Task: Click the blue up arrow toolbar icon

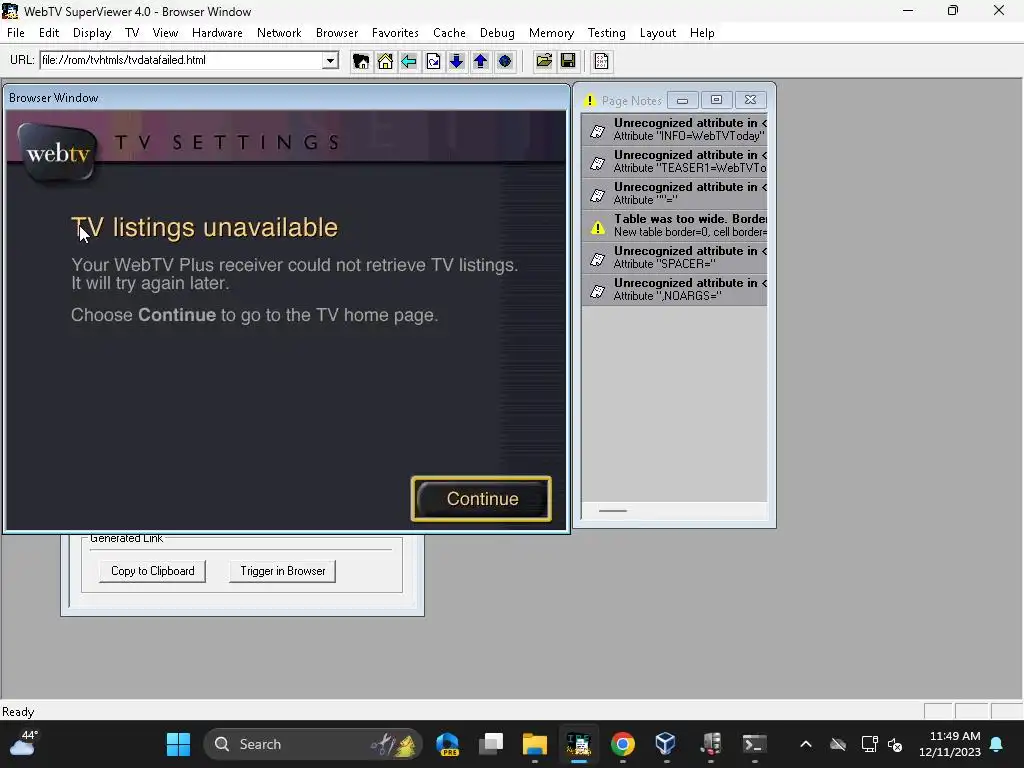Action: [x=481, y=61]
